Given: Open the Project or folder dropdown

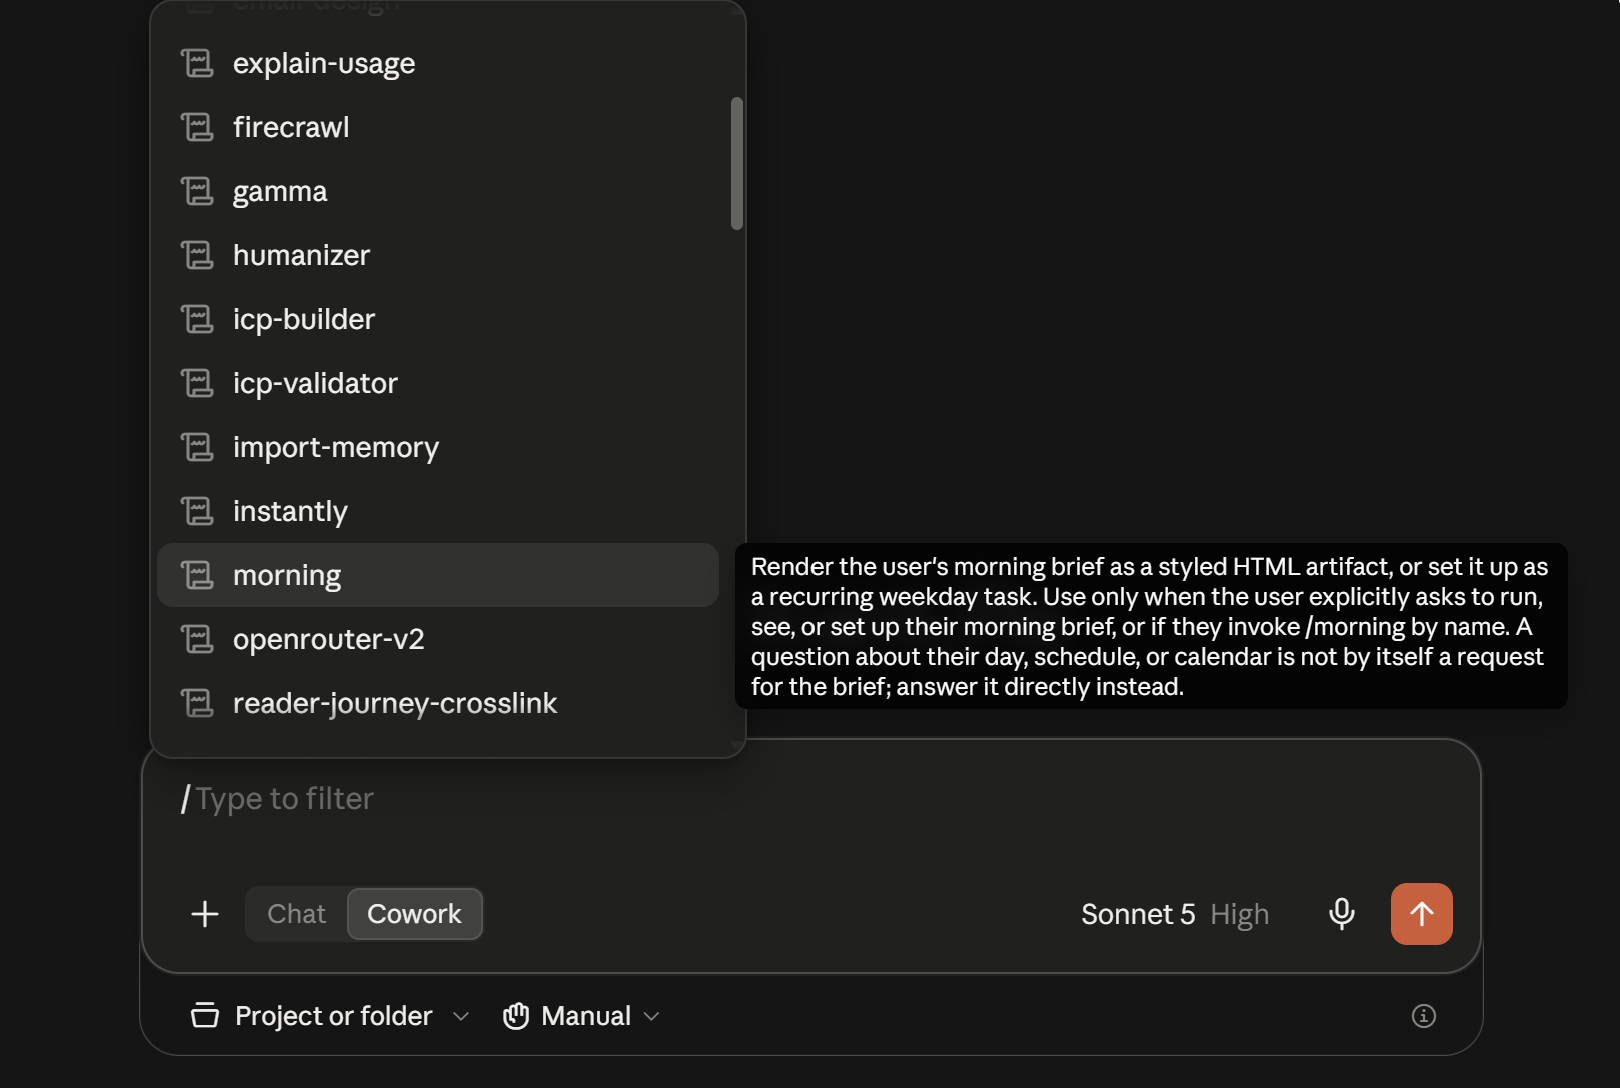Looking at the screenshot, I should pos(330,1016).
